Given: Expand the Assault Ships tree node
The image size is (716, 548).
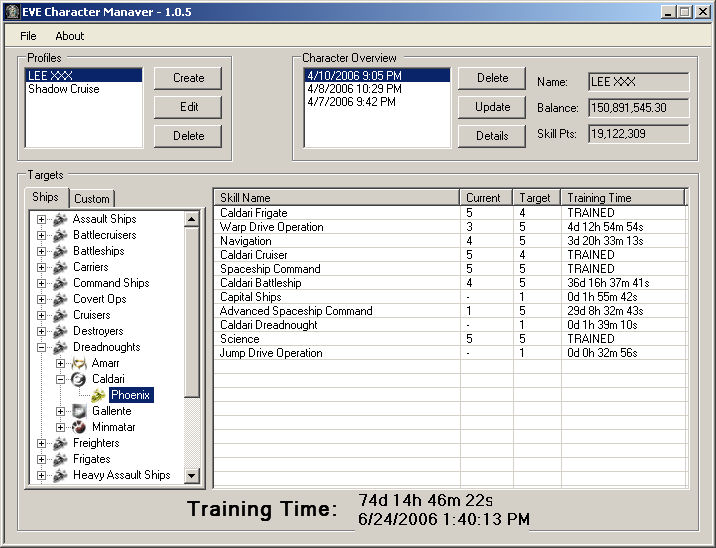Looking at the screenshot, I should pyautogui.click(x=41, y=219).
